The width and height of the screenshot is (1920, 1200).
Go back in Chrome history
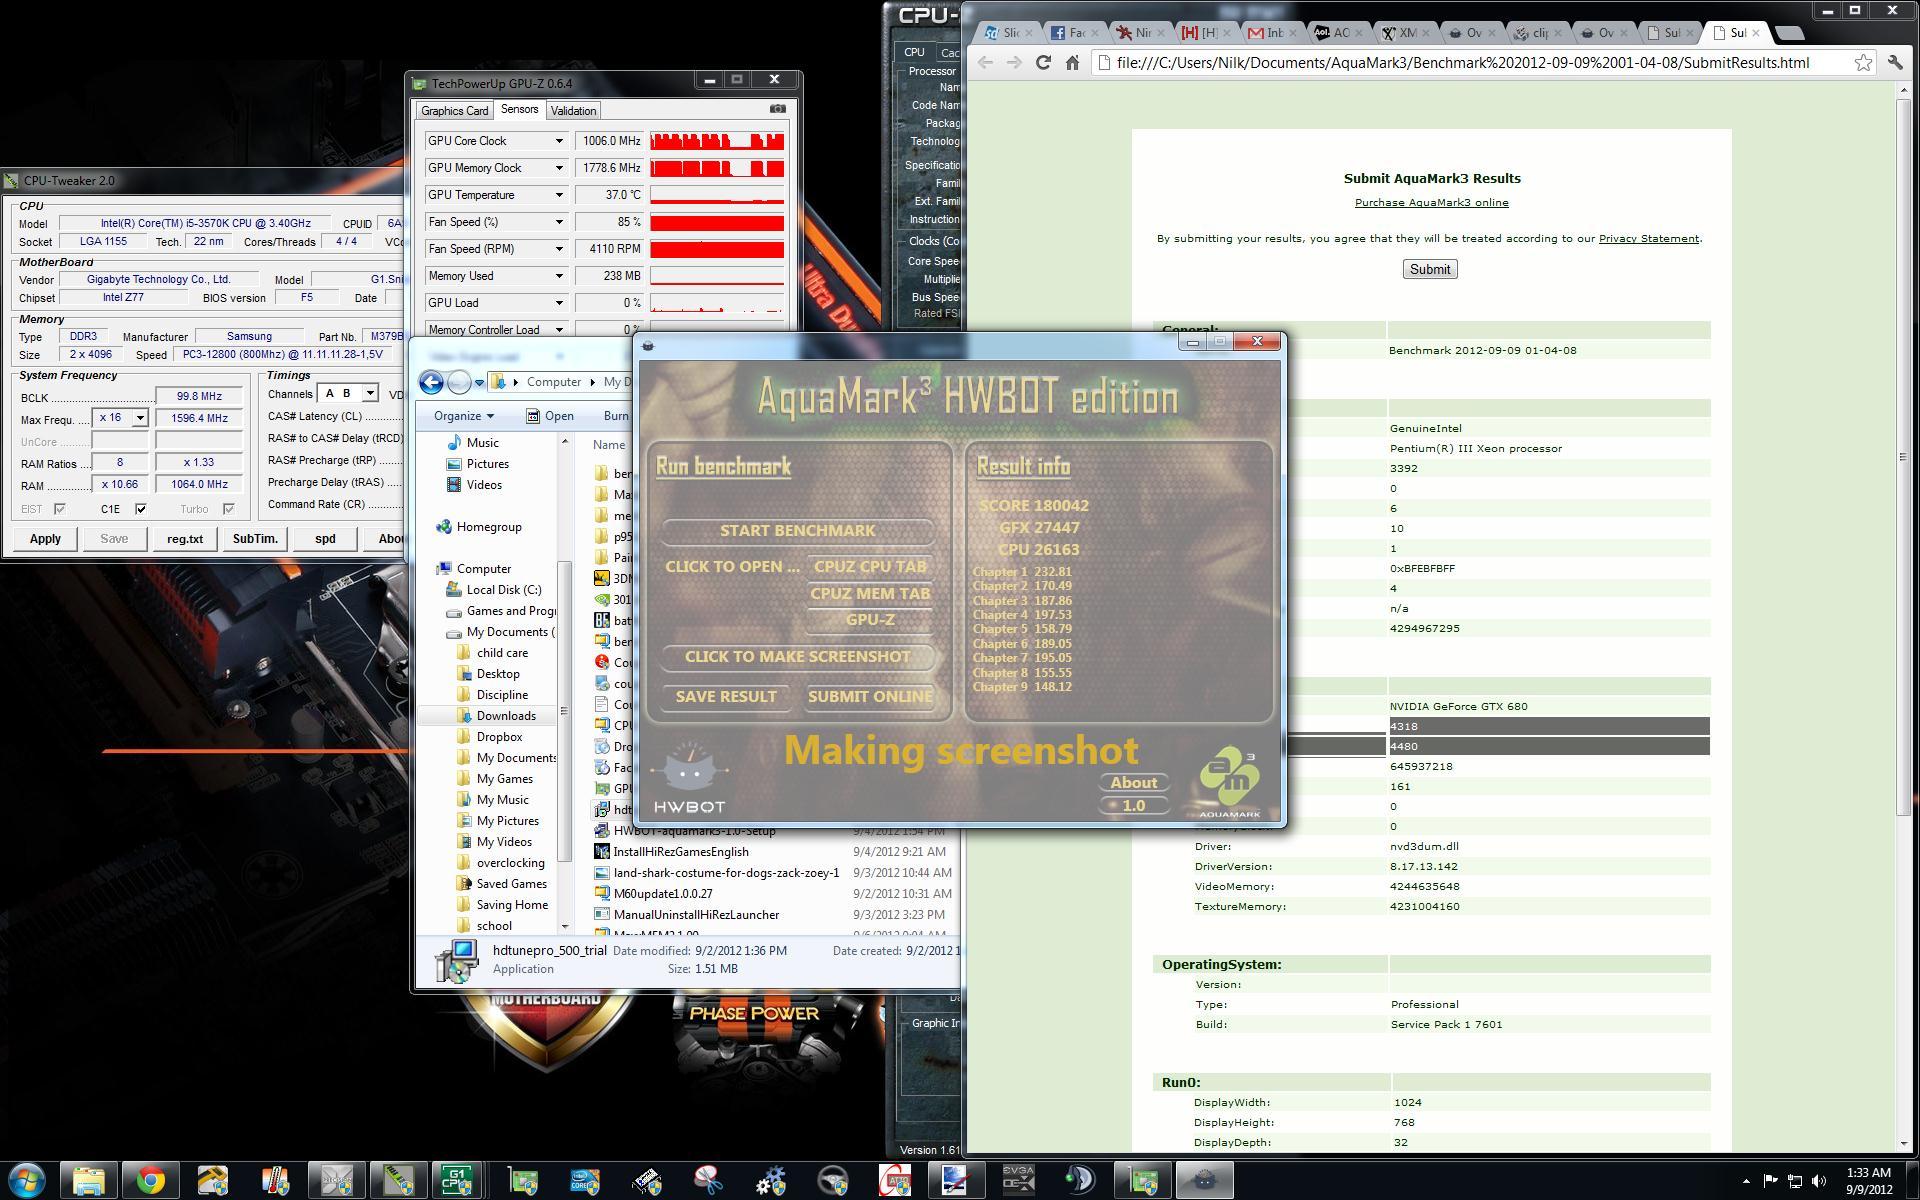click(985, 63)
